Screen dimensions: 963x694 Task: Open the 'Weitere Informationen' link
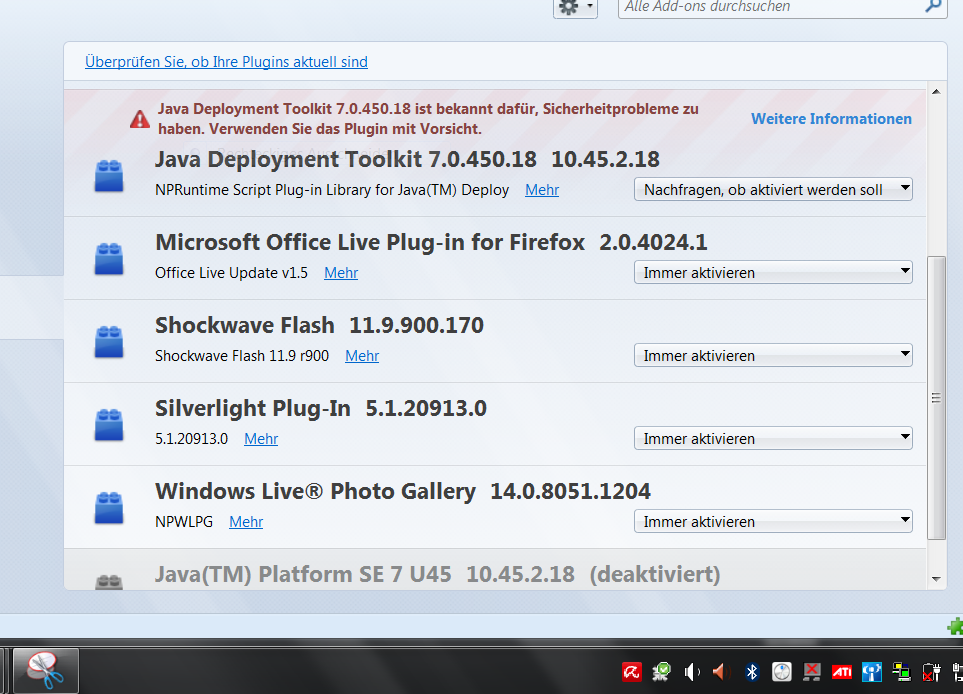pos(832,119)
